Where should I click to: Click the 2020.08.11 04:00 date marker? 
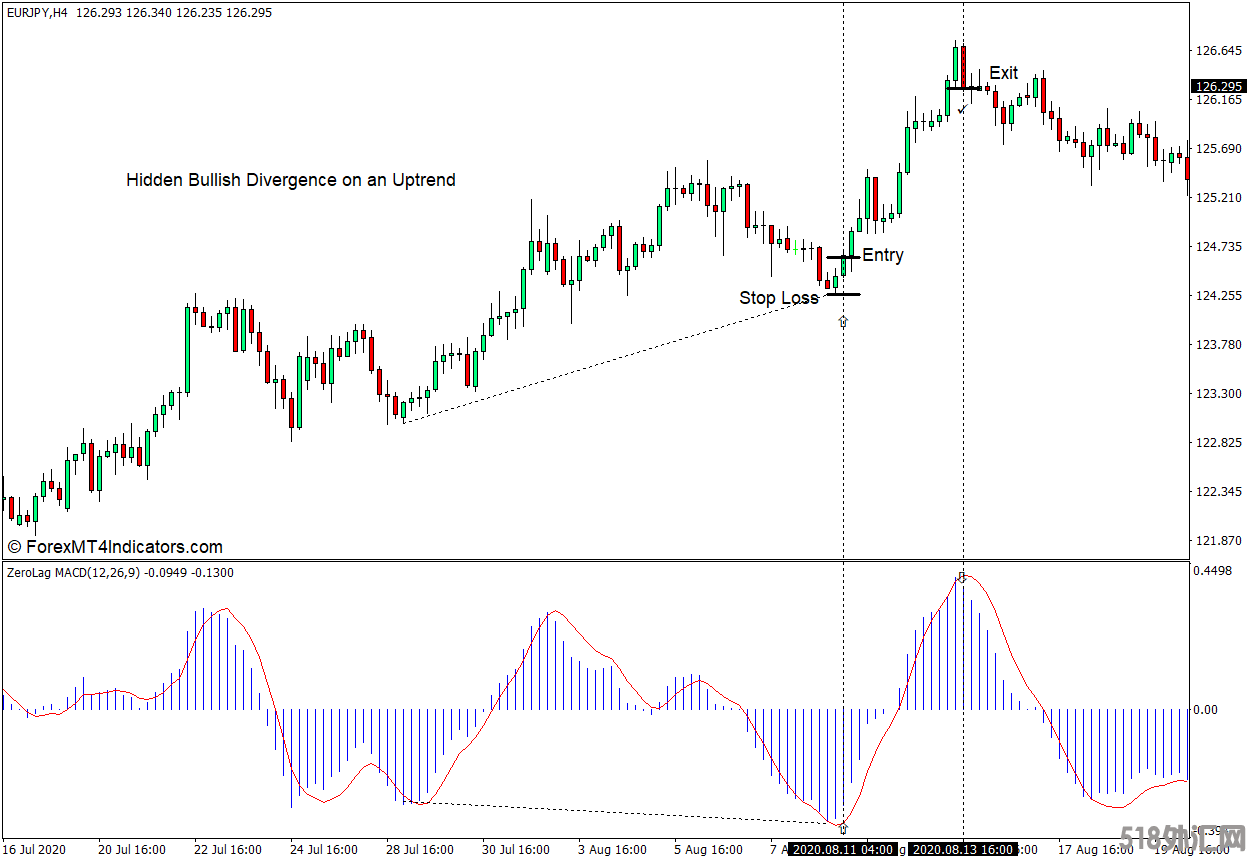842,850
